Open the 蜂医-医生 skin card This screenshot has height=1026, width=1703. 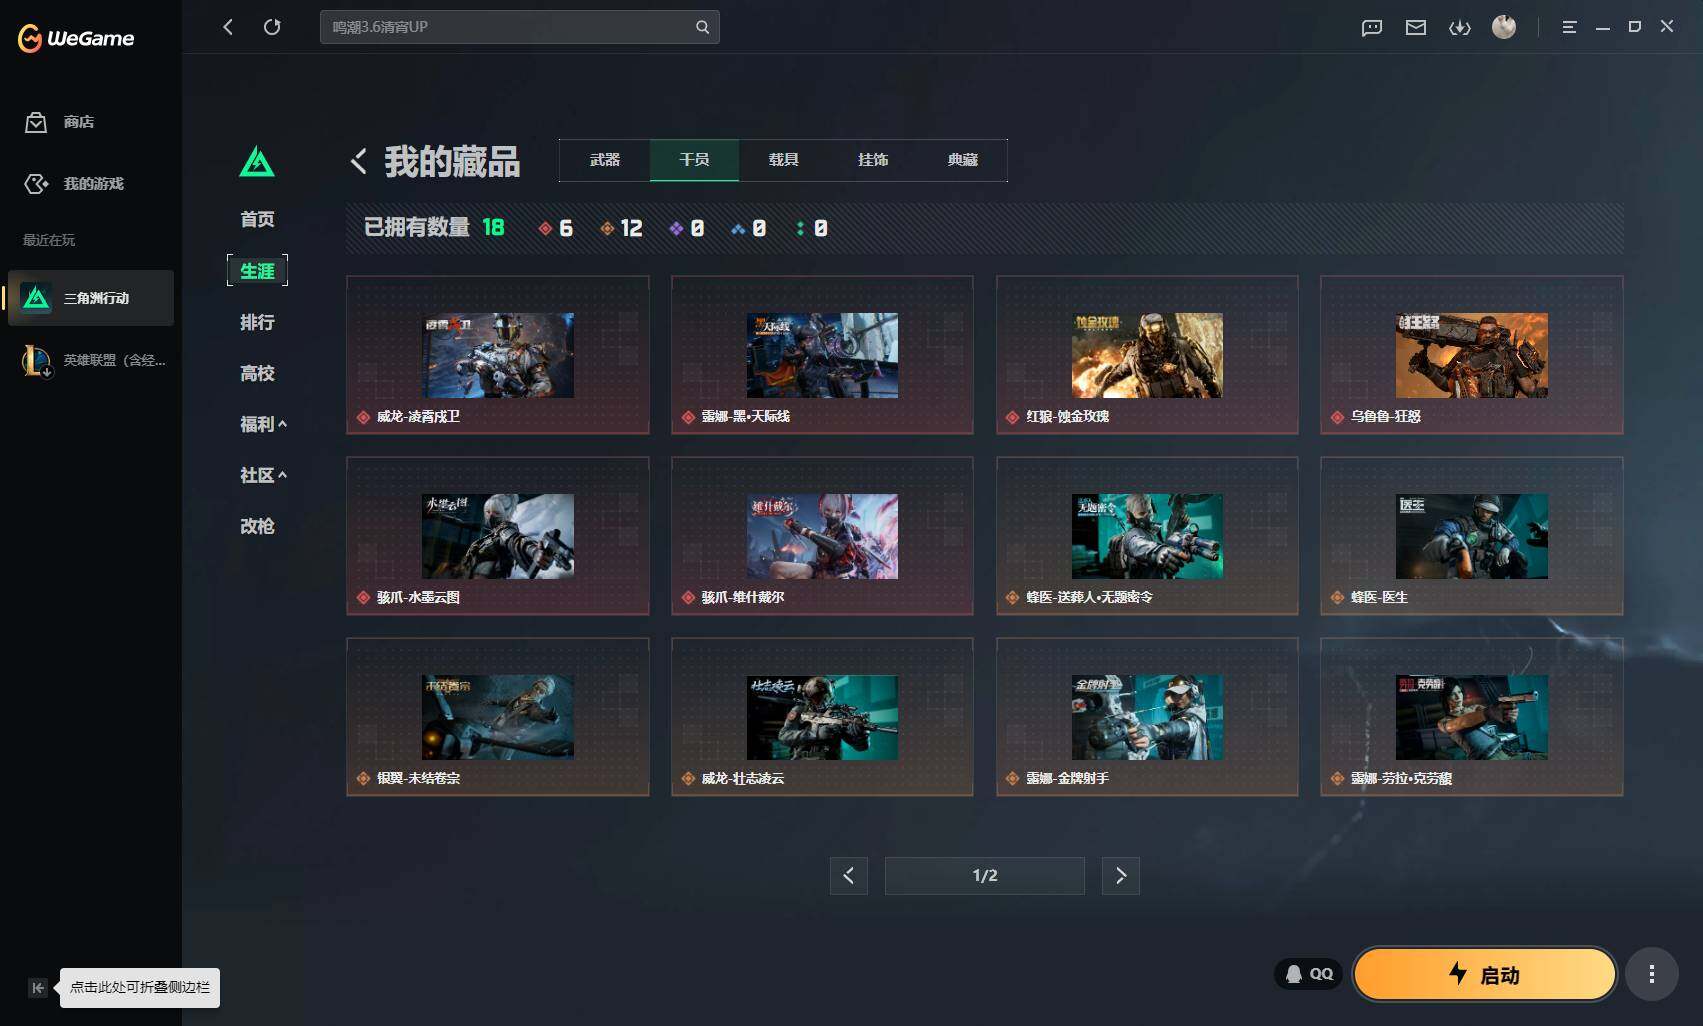pyautogui.click(x=1472, y=536)
